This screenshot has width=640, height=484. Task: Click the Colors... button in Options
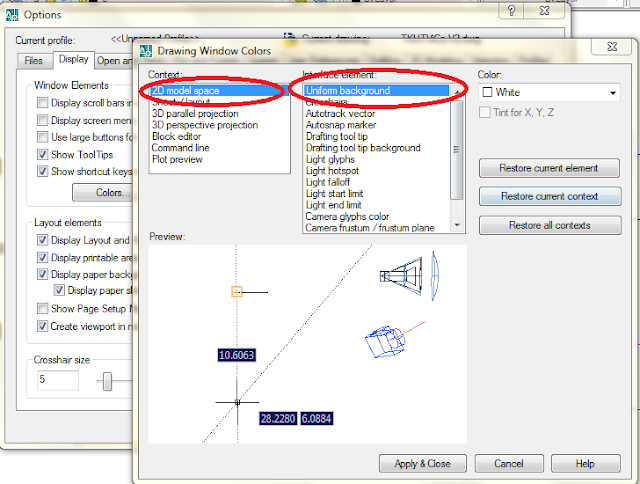[103, 192]
